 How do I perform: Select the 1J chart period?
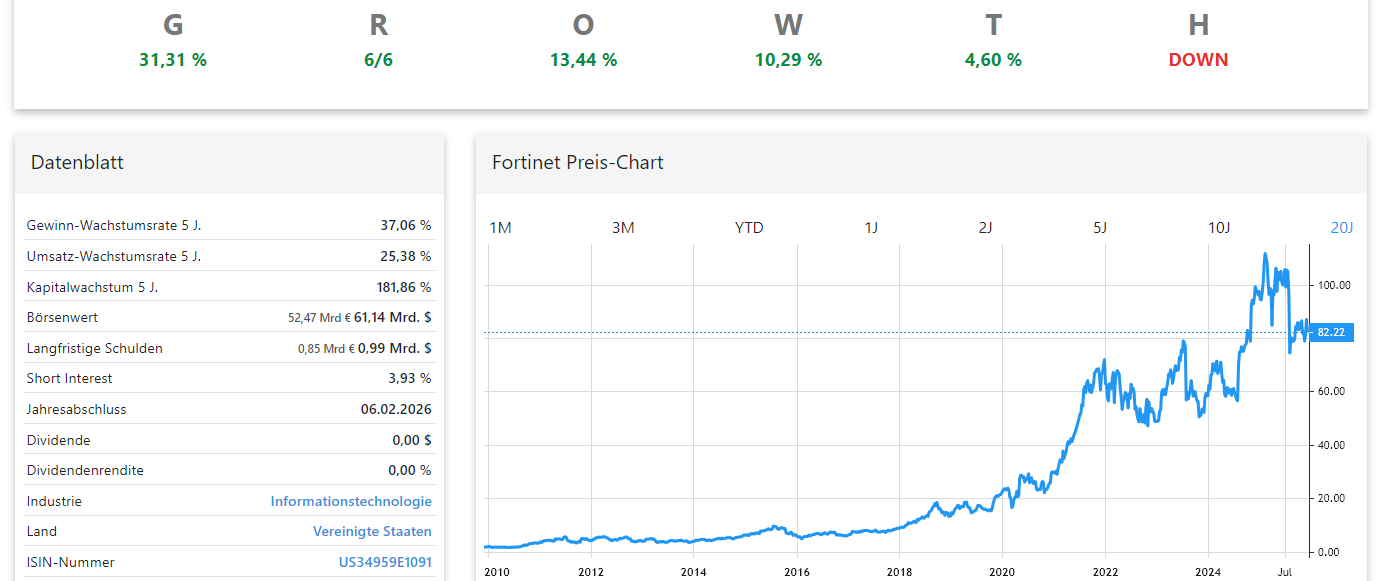click(871, 228)
